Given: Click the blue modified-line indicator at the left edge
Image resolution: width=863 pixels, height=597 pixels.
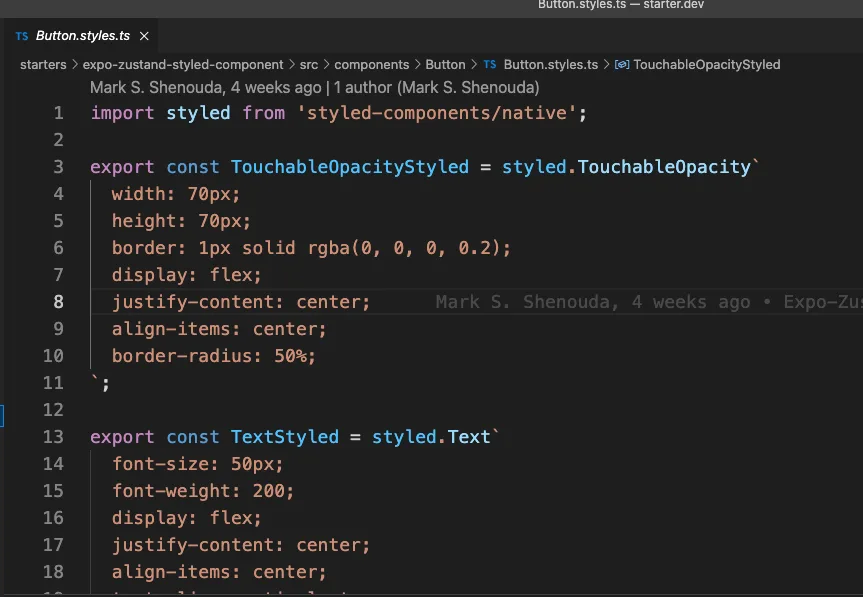Looking at the screenshot, I should (2, 416).
